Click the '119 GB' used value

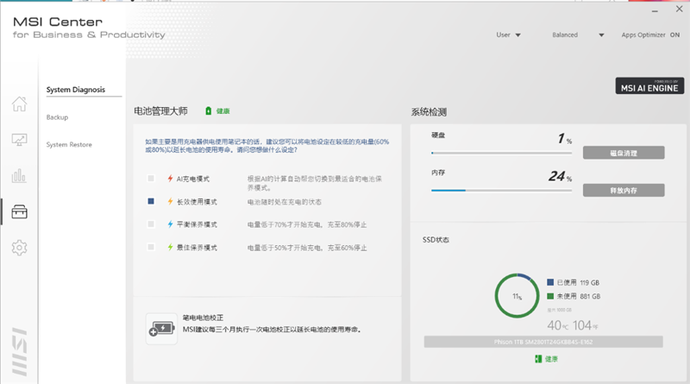tap(590, 282)
